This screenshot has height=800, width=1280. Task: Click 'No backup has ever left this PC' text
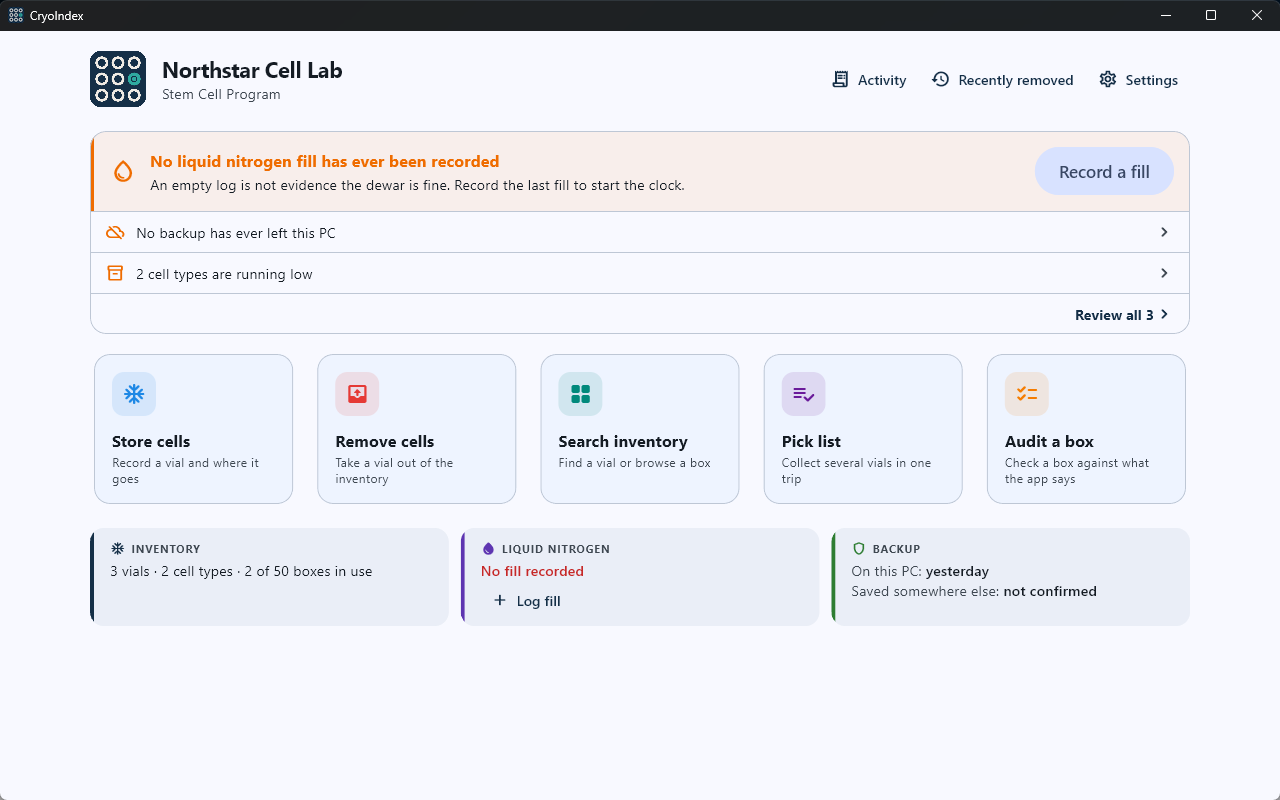(x=236, y=233)
